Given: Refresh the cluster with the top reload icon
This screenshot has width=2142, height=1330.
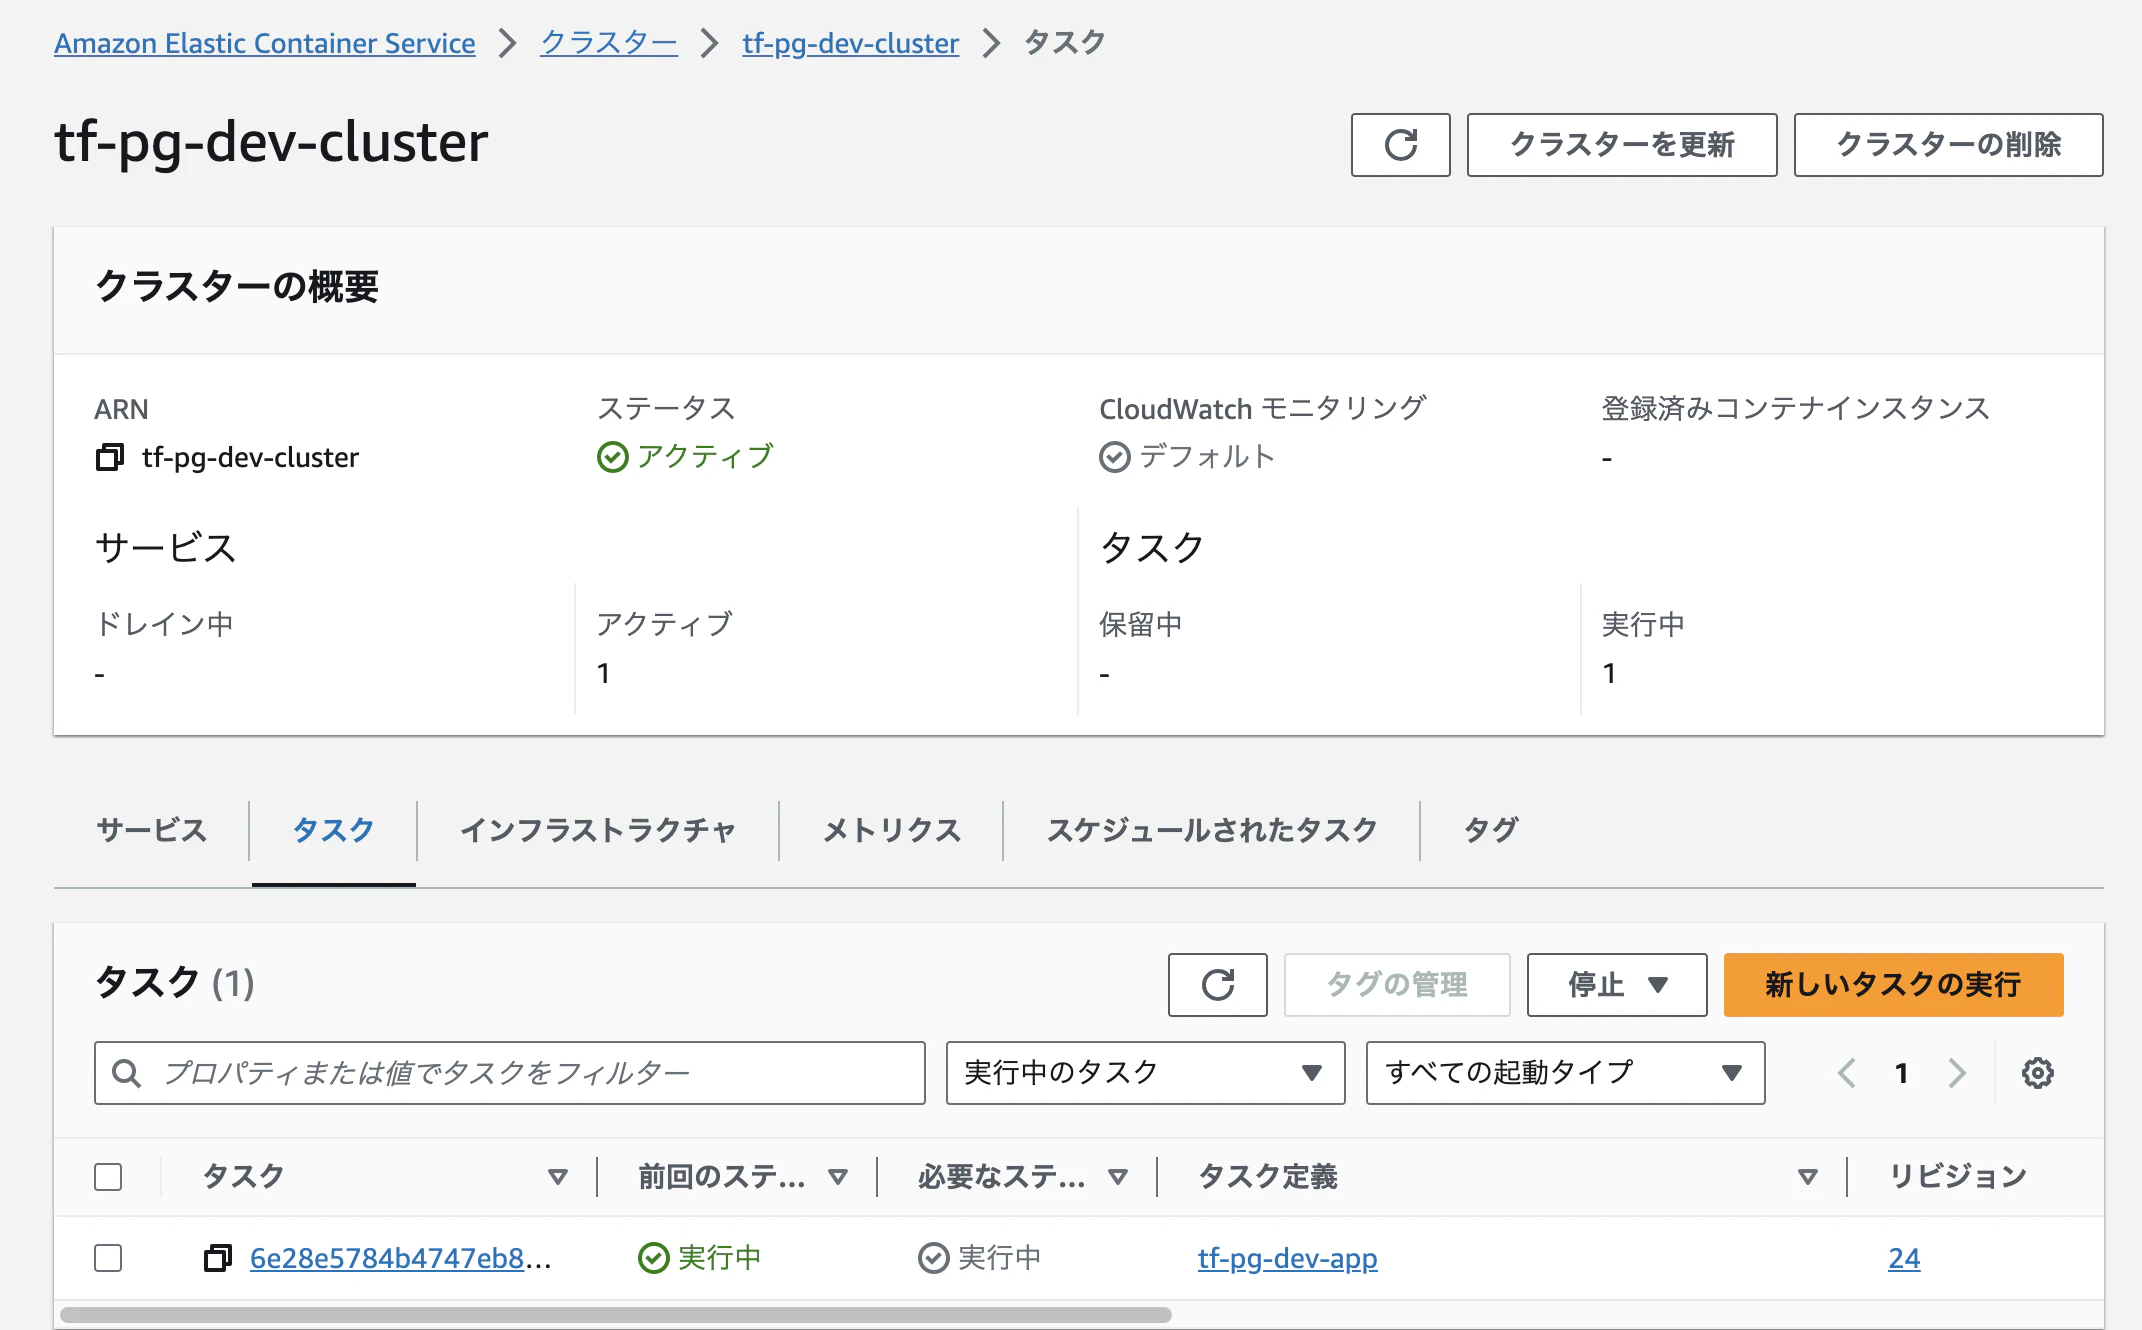Looking at the screenshot, I should 1400,145.
